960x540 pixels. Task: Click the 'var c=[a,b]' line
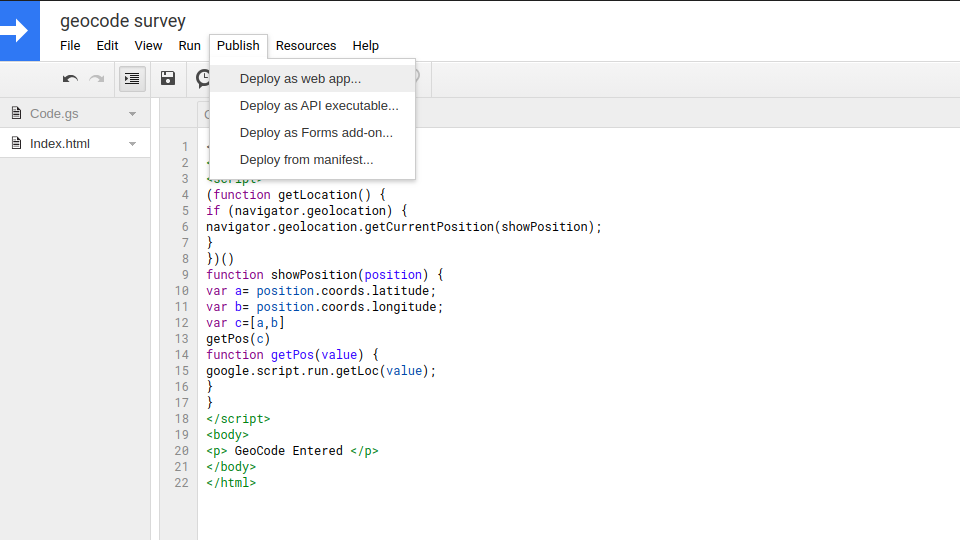tap(245, 323)
